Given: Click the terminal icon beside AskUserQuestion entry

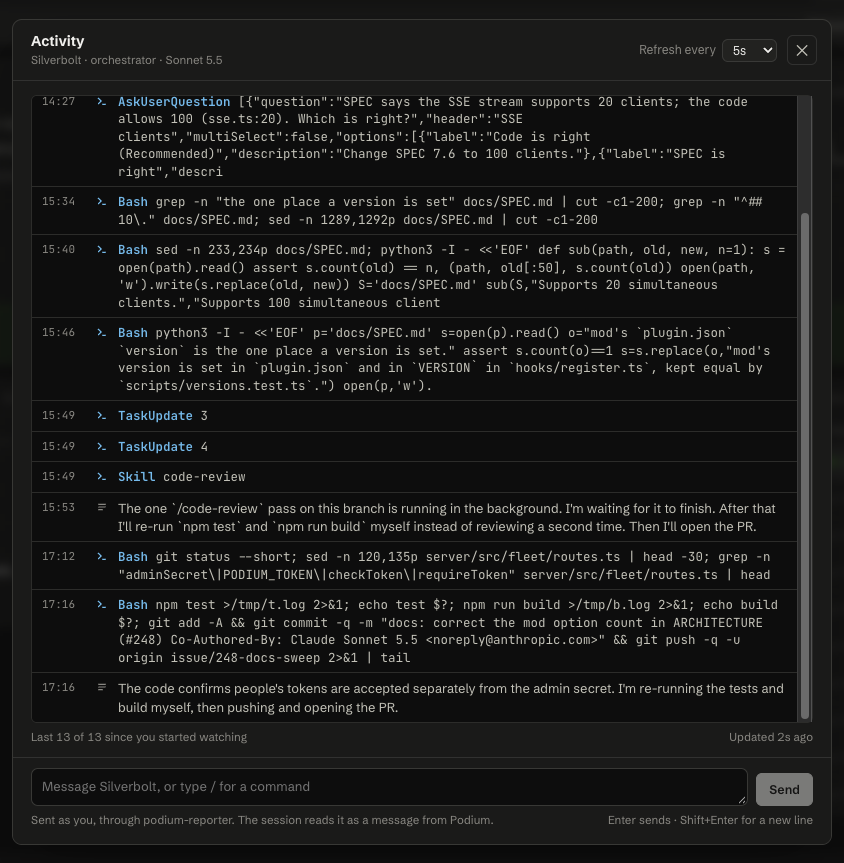Looking at the screenshot, I should 101,102.
